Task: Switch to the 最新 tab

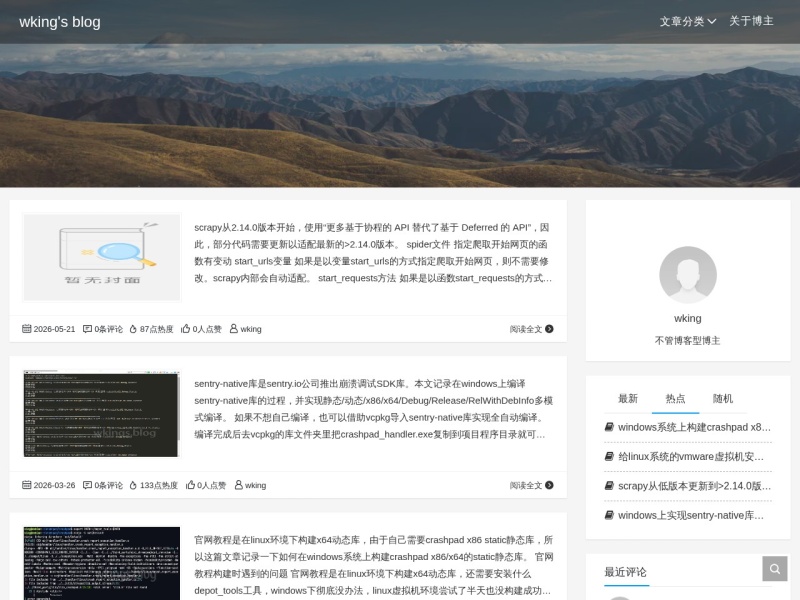Action: coord(628,398)
